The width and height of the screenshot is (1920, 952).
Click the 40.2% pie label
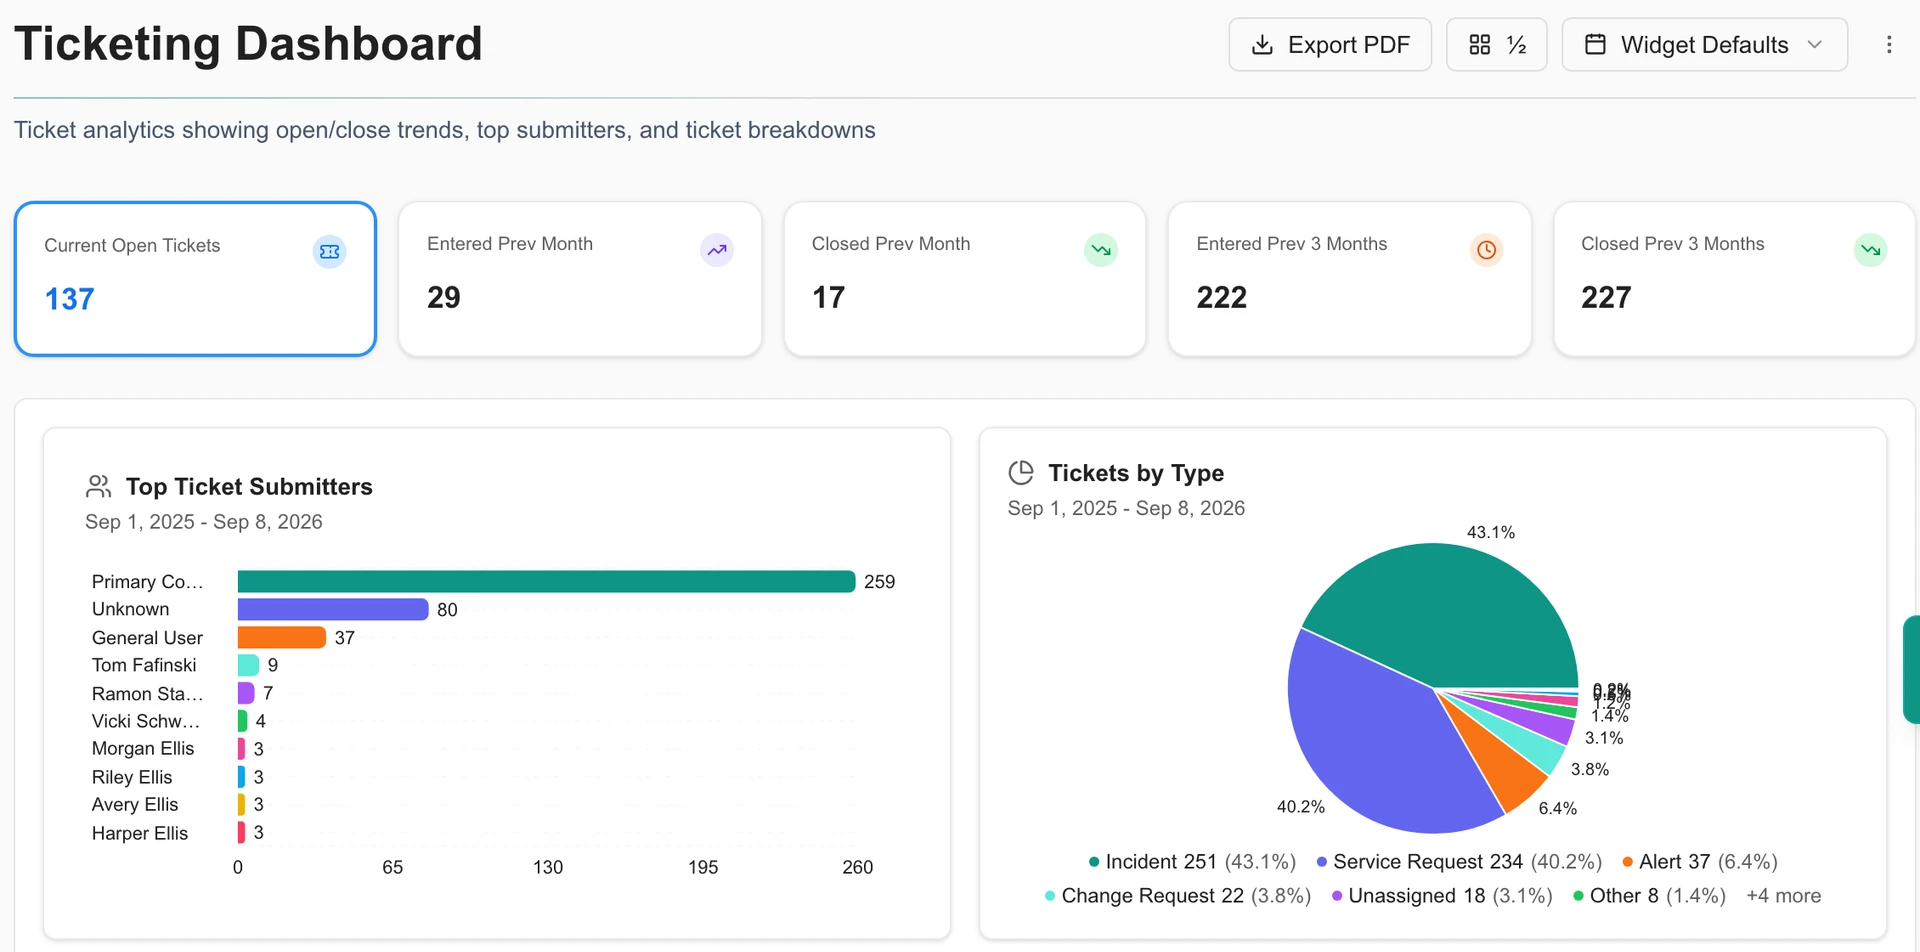pyautogui.click(x=1300, y=806)
